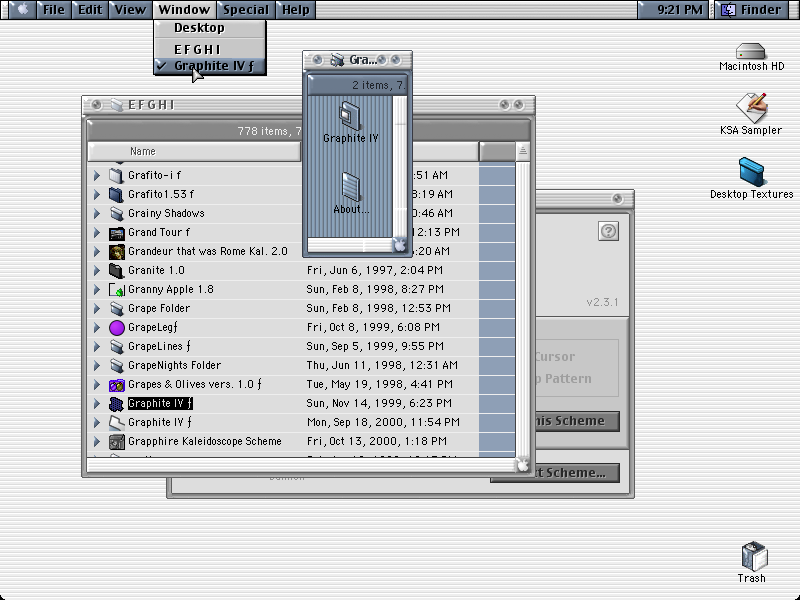Click the Scheme... button in back window

pyautogui.click(x=577, y=473)
